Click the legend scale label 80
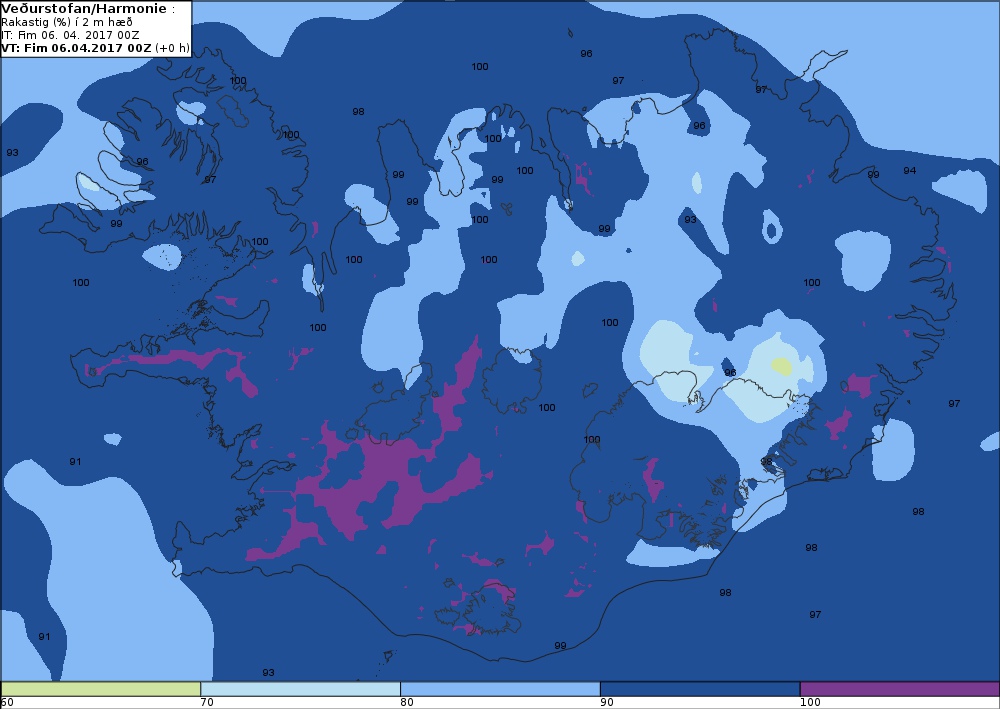This screenshot has height=709, width=1000. (x=407, y=703)
